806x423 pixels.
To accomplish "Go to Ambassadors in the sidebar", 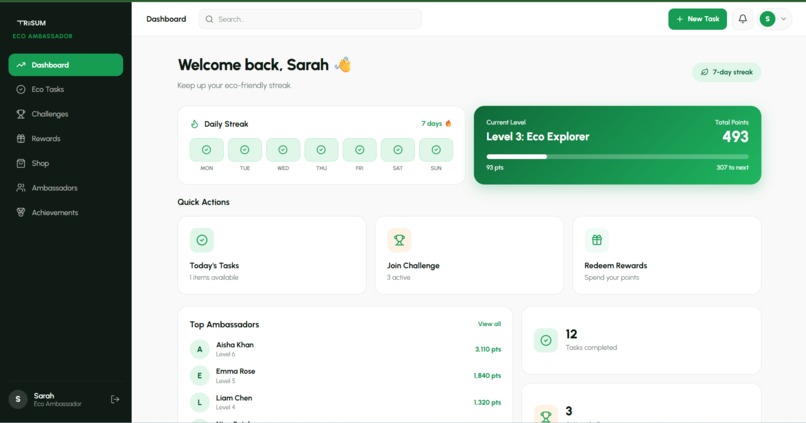I will [66, 188].
